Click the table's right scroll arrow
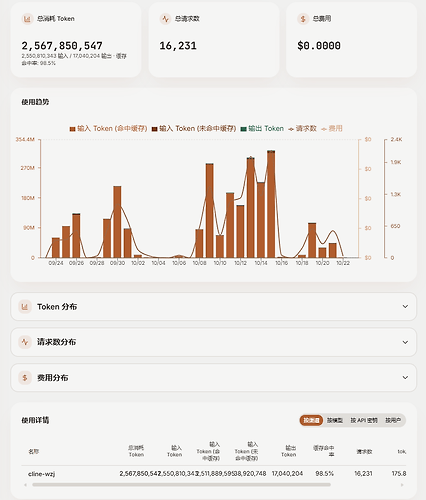 pos(402,485)
